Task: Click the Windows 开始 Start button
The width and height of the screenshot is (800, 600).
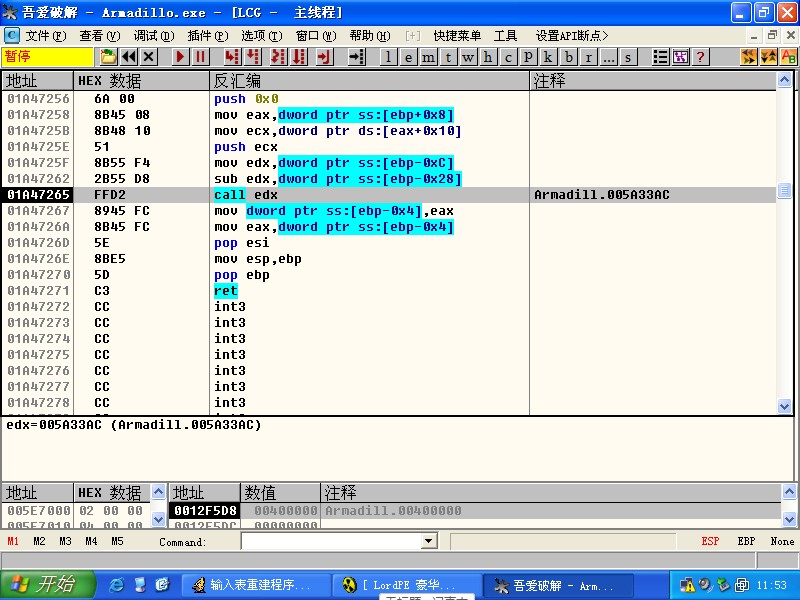Action: [x=47, y=585]
